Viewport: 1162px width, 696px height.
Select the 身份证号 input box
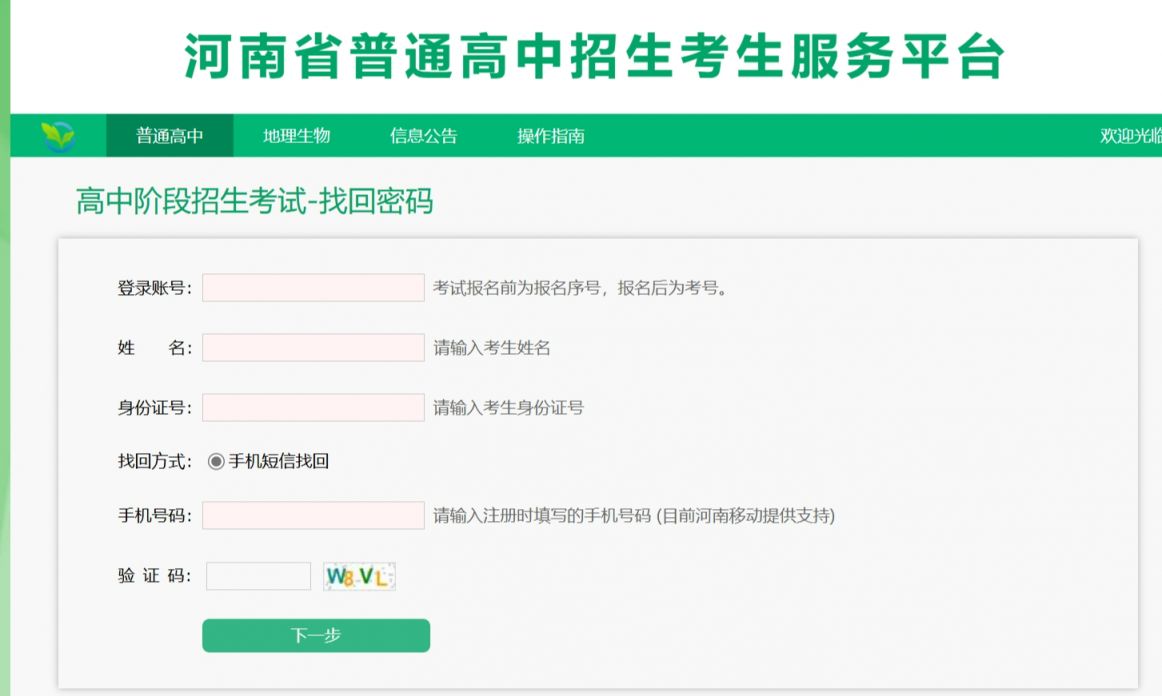(313, 408)
